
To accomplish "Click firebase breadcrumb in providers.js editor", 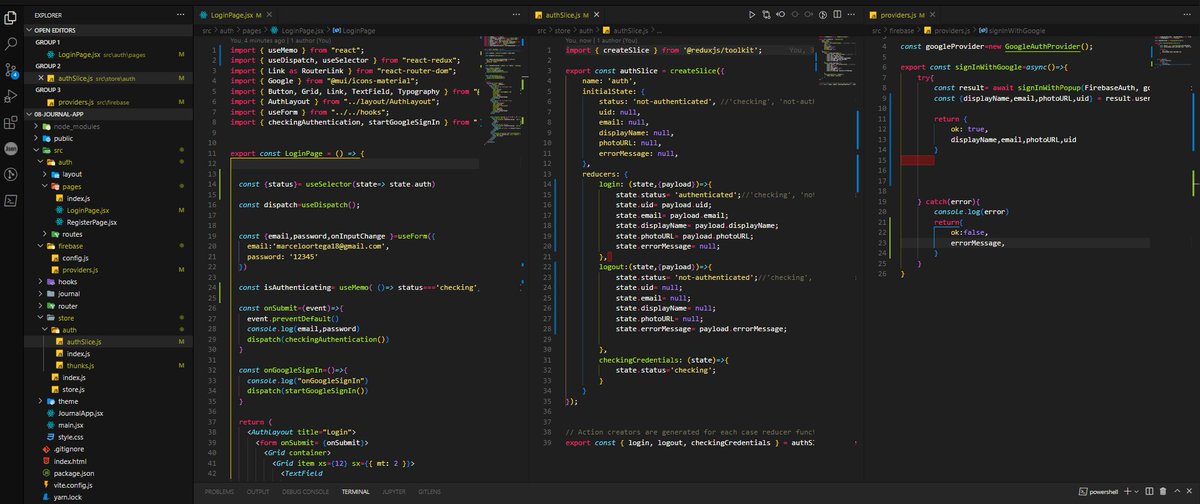I will pyautogui.click(x=902, y=31).
